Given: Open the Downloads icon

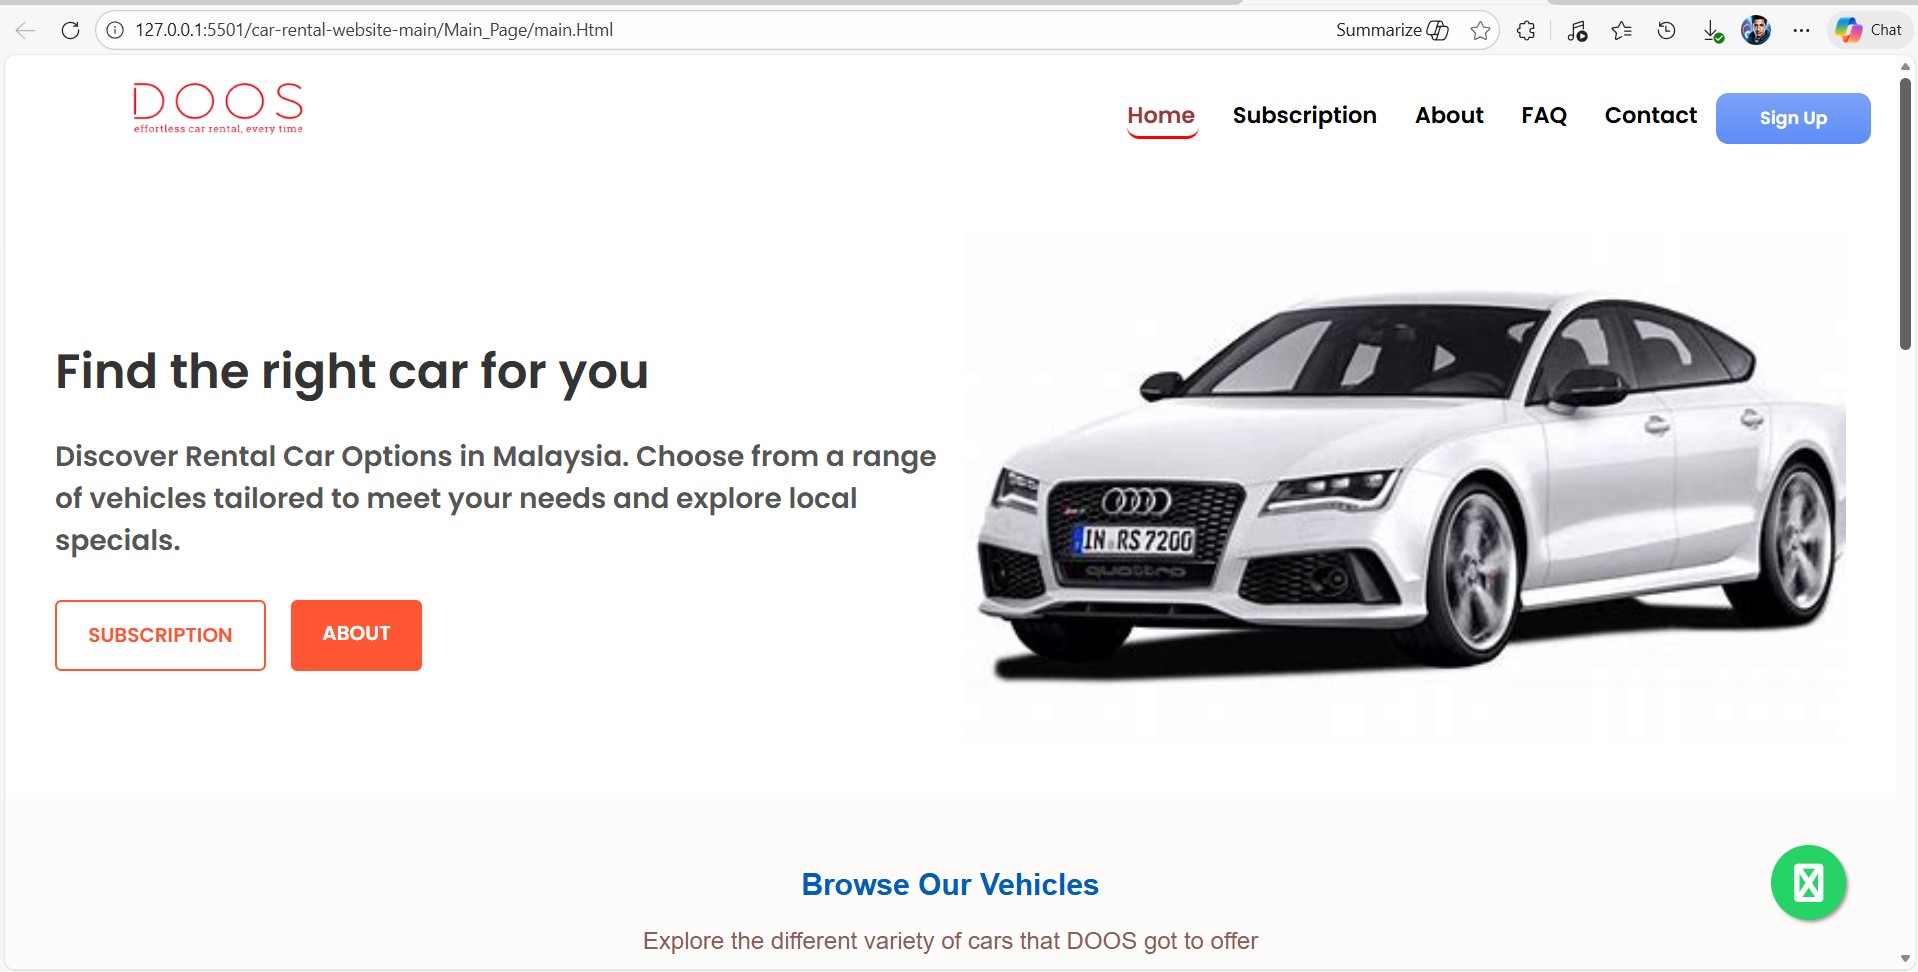Looking at the screenshot, I should [x=1712, y=31].
